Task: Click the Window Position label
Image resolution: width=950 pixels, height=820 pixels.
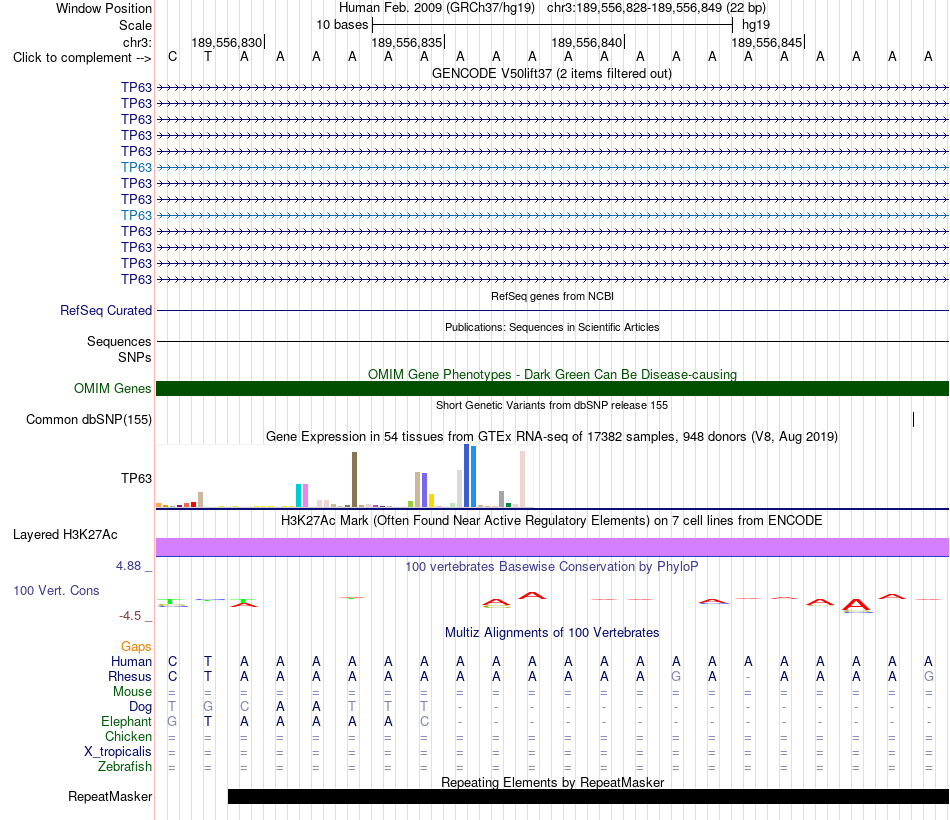Action: [x=104, y=8]
